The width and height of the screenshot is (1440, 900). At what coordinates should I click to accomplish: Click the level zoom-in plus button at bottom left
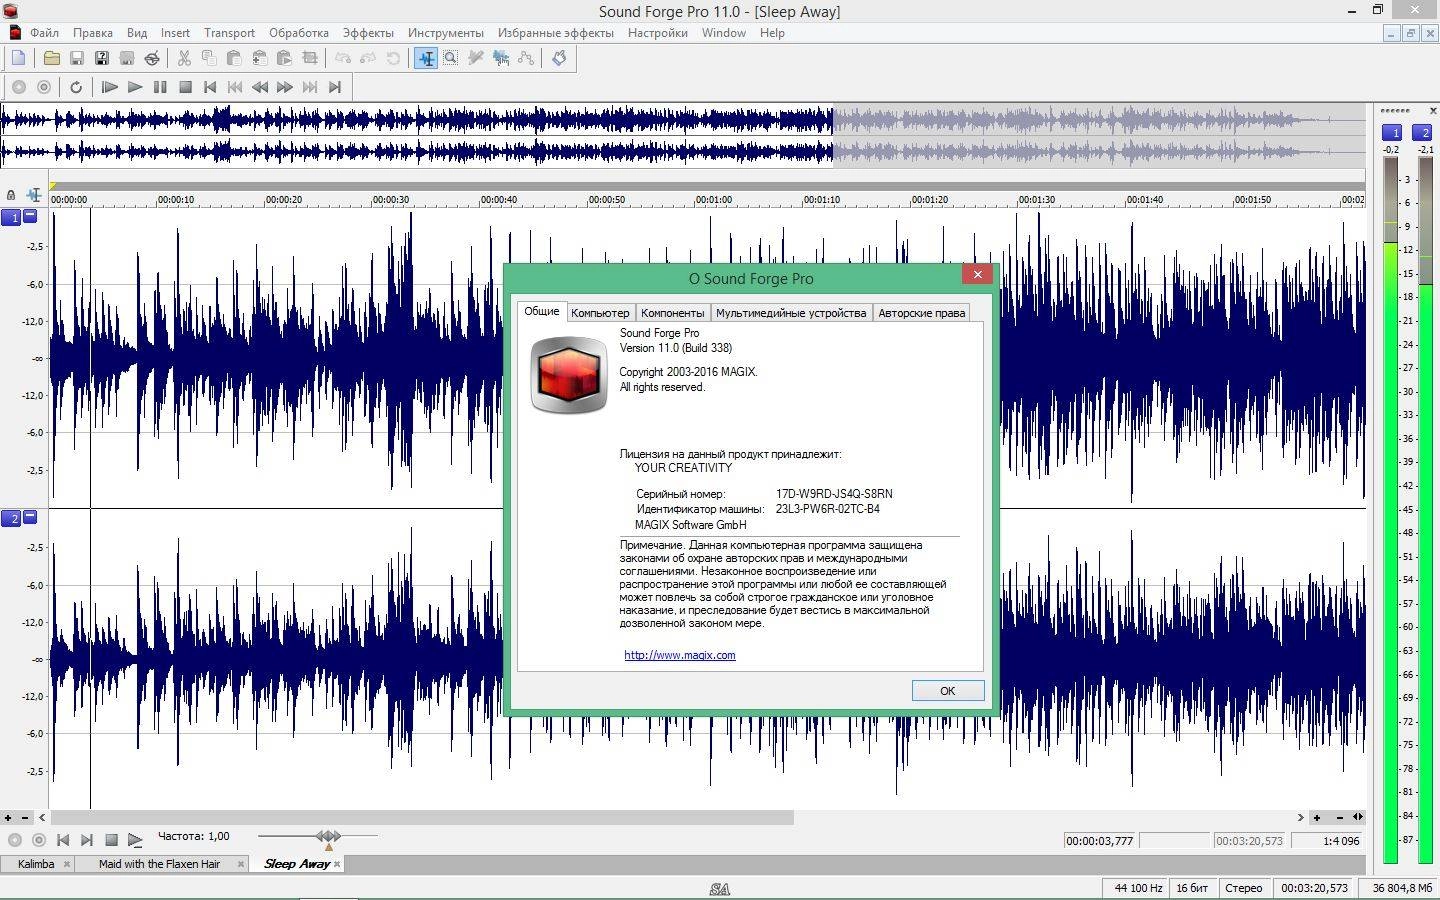click(x=8, y=818)
